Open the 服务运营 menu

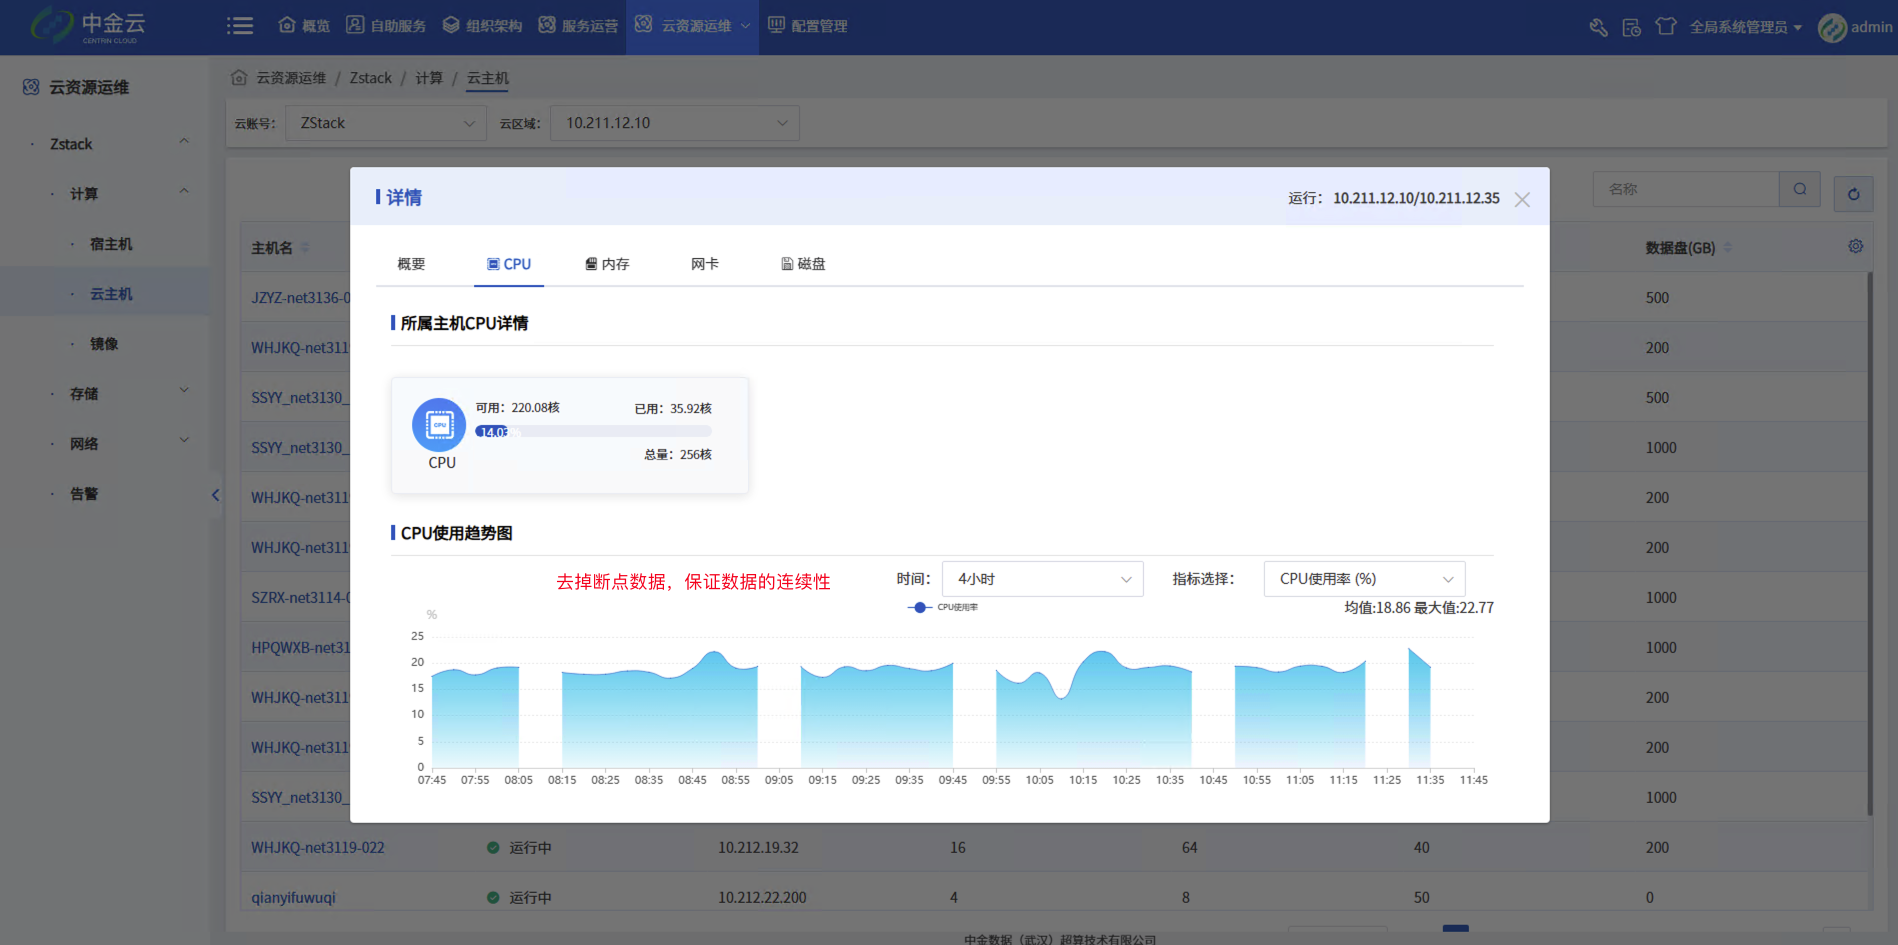[x=578, y=26]
